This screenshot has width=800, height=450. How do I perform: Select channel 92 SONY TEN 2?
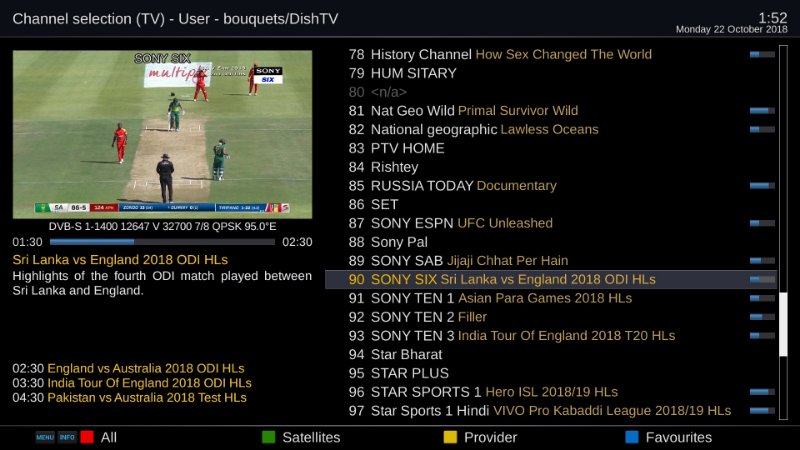coord(551,317)
